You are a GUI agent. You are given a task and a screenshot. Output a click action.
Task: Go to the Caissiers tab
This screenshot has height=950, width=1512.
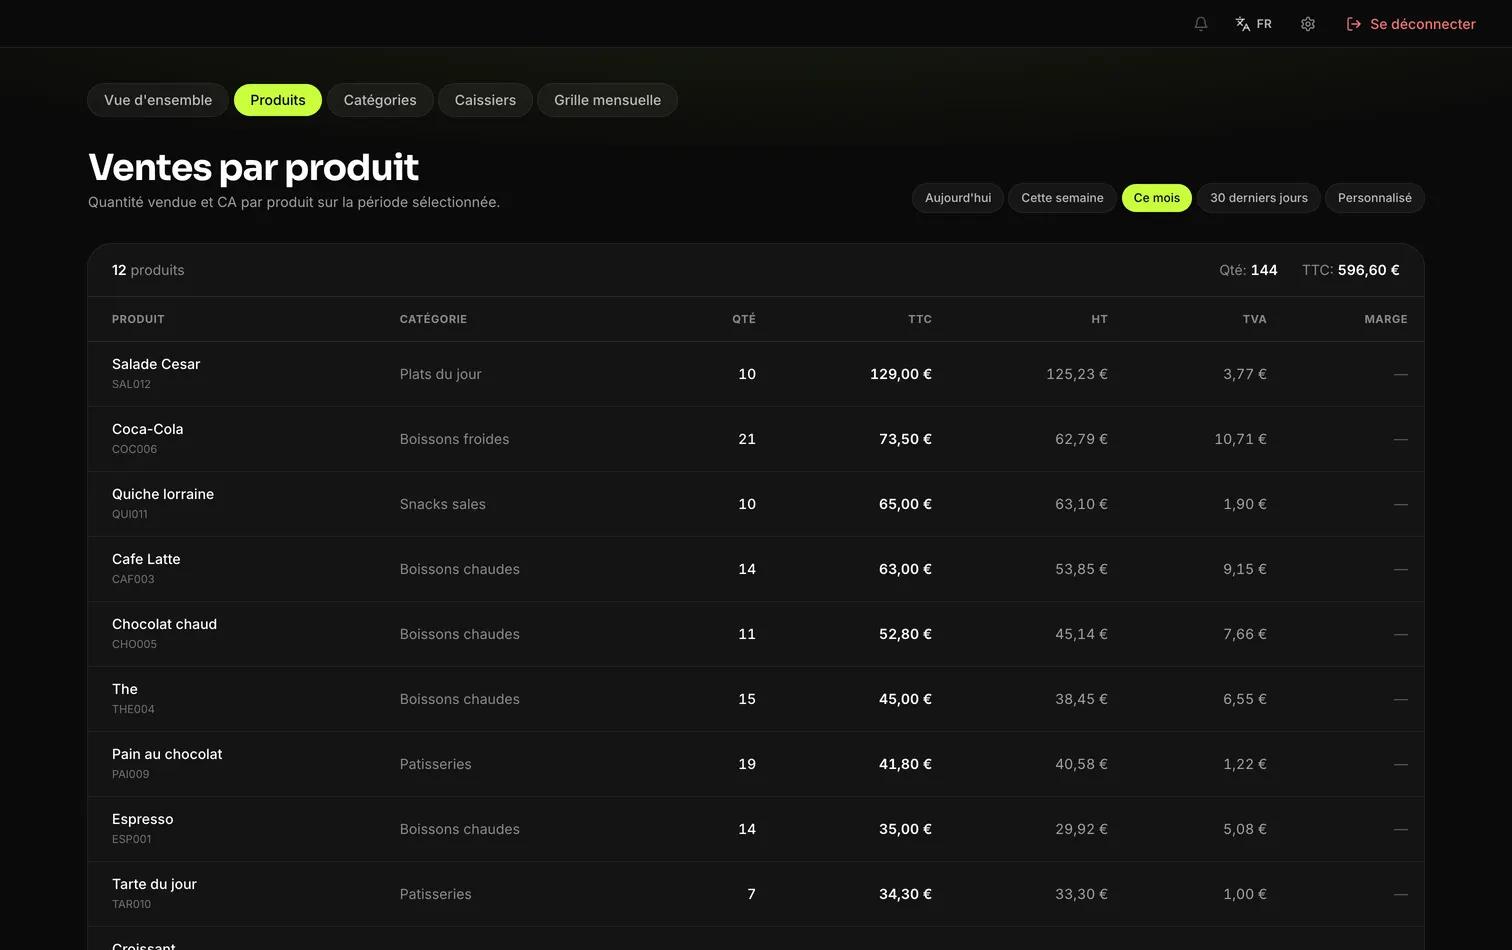coord(485,100)
